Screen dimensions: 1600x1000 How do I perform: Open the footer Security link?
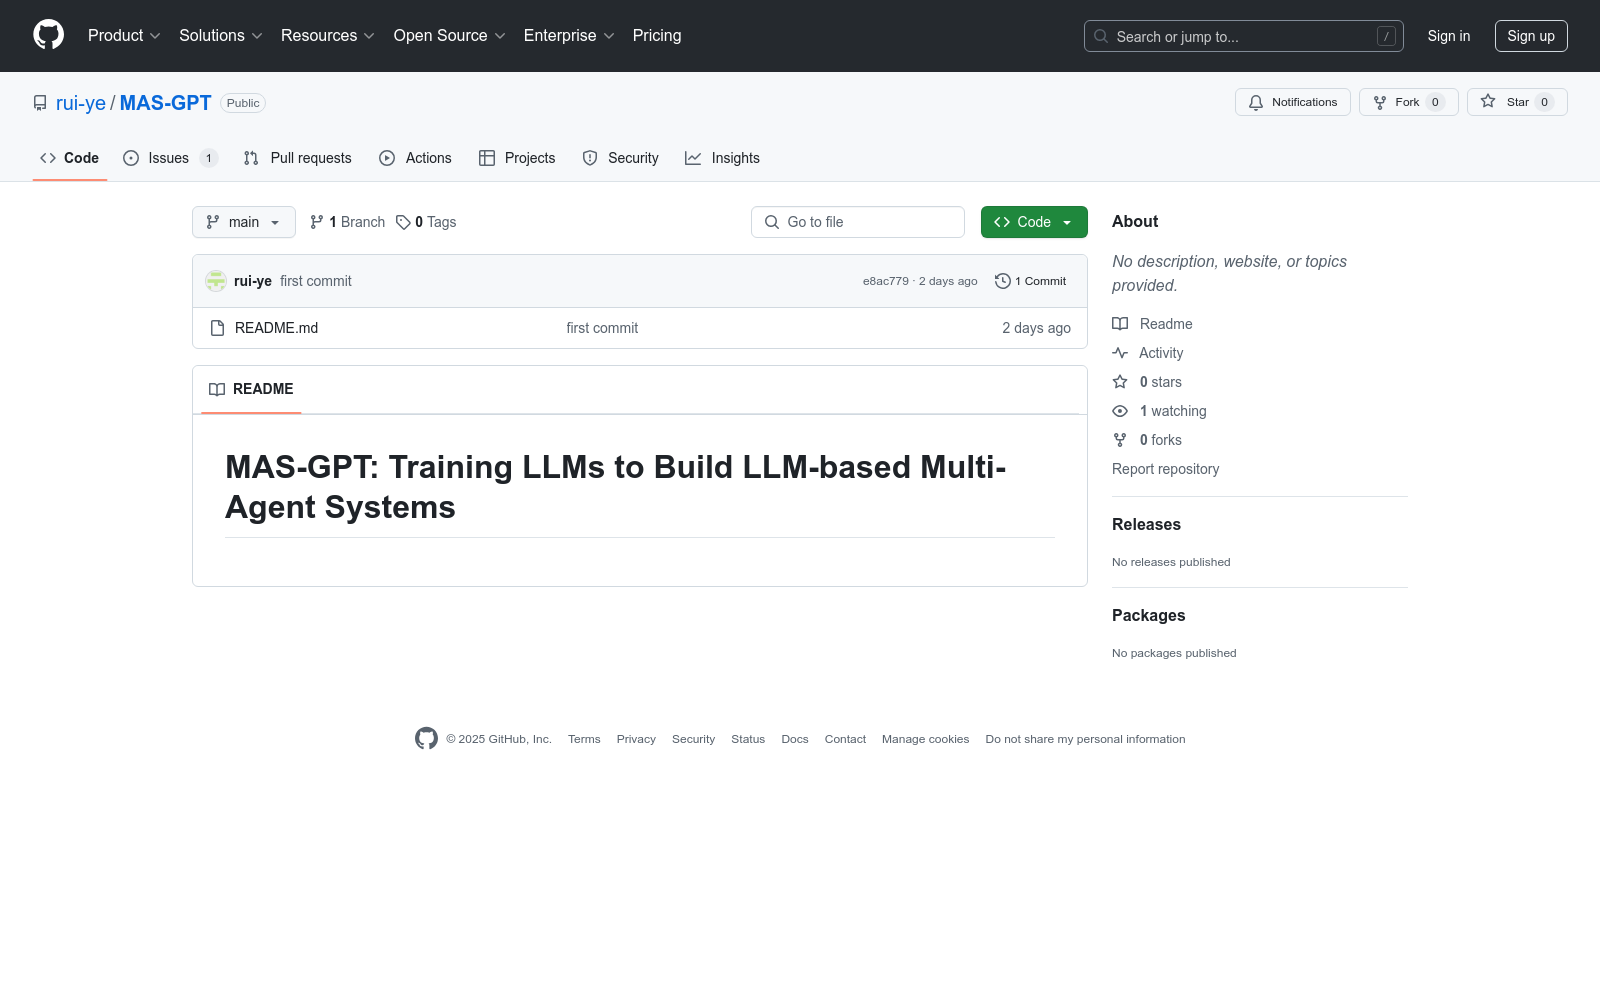click(x=693, y=739)
